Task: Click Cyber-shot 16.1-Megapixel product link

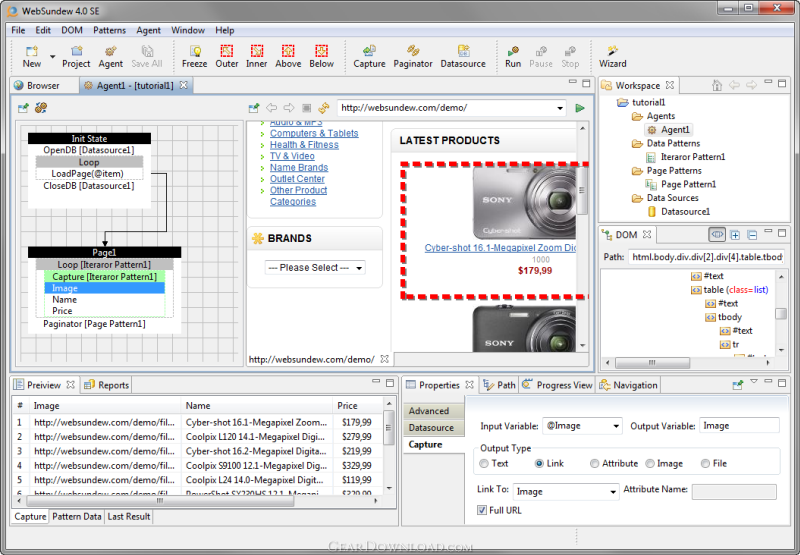Action: coord(500,248)
